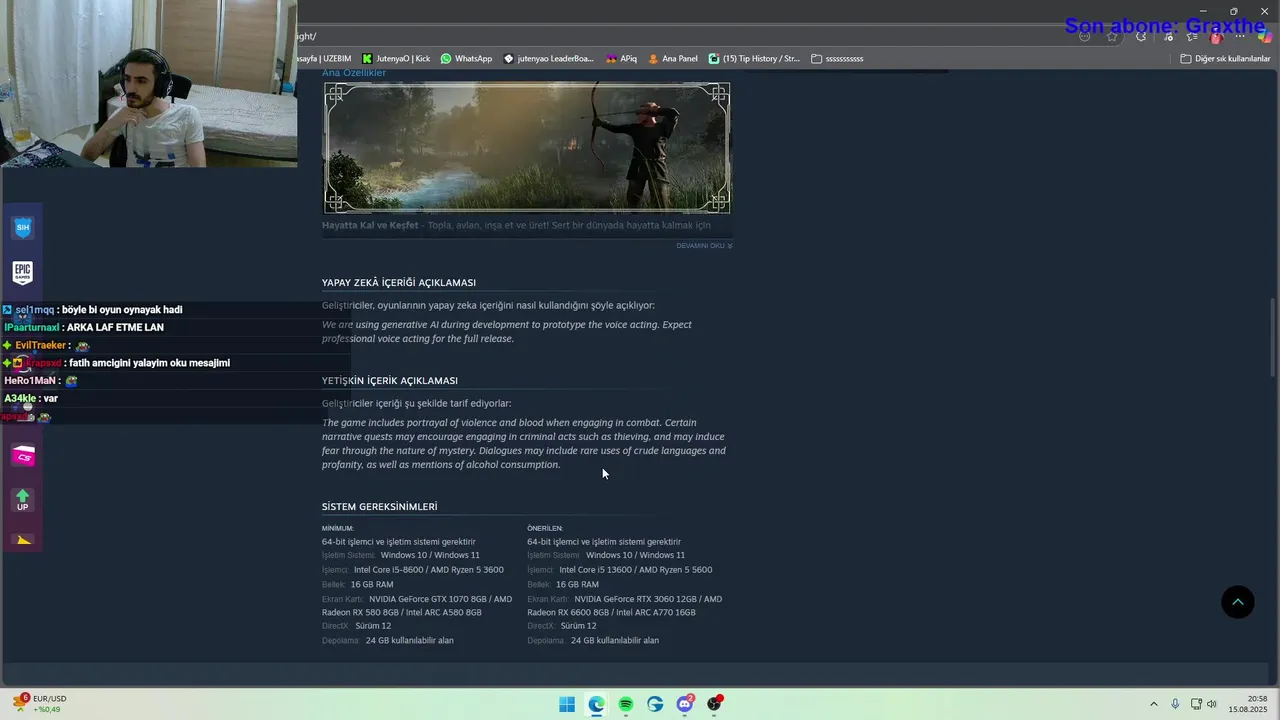The width and height of the screenshot is (1280, 720).
Task: Open the EUR/USD widget on taskbar
Action: [x=40, y=704]
